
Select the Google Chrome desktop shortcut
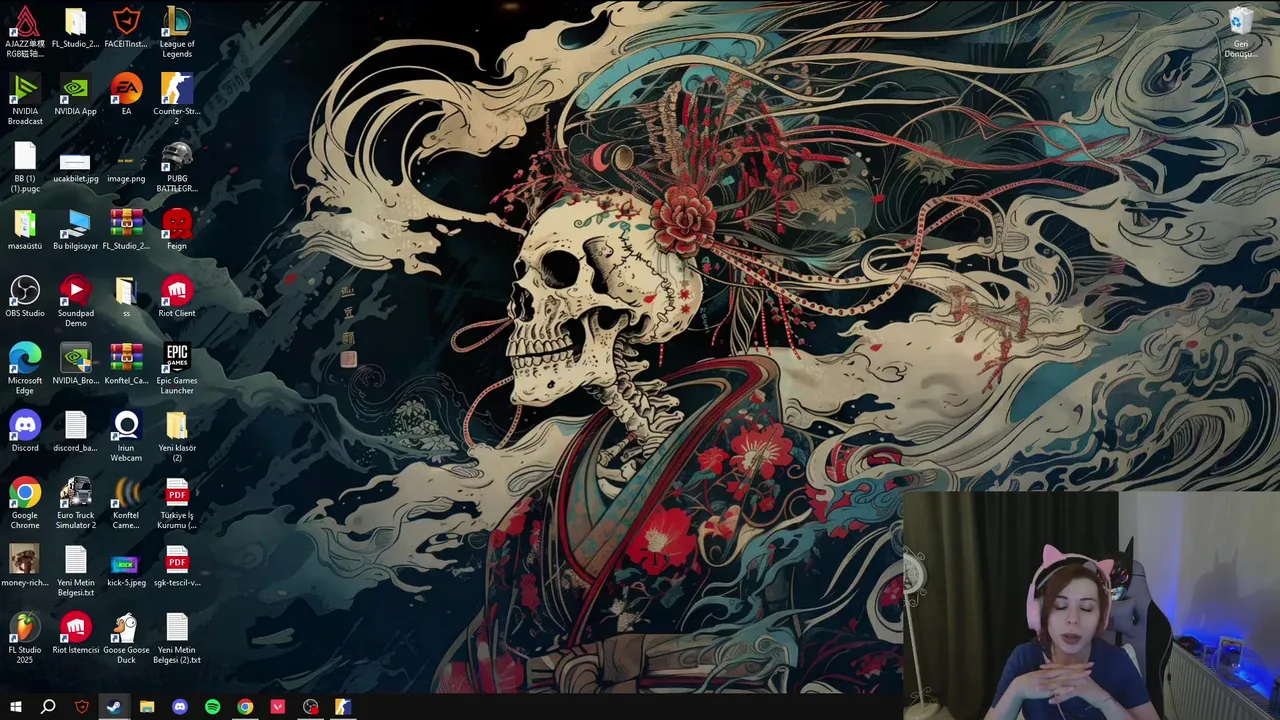(x=25, y=503)
